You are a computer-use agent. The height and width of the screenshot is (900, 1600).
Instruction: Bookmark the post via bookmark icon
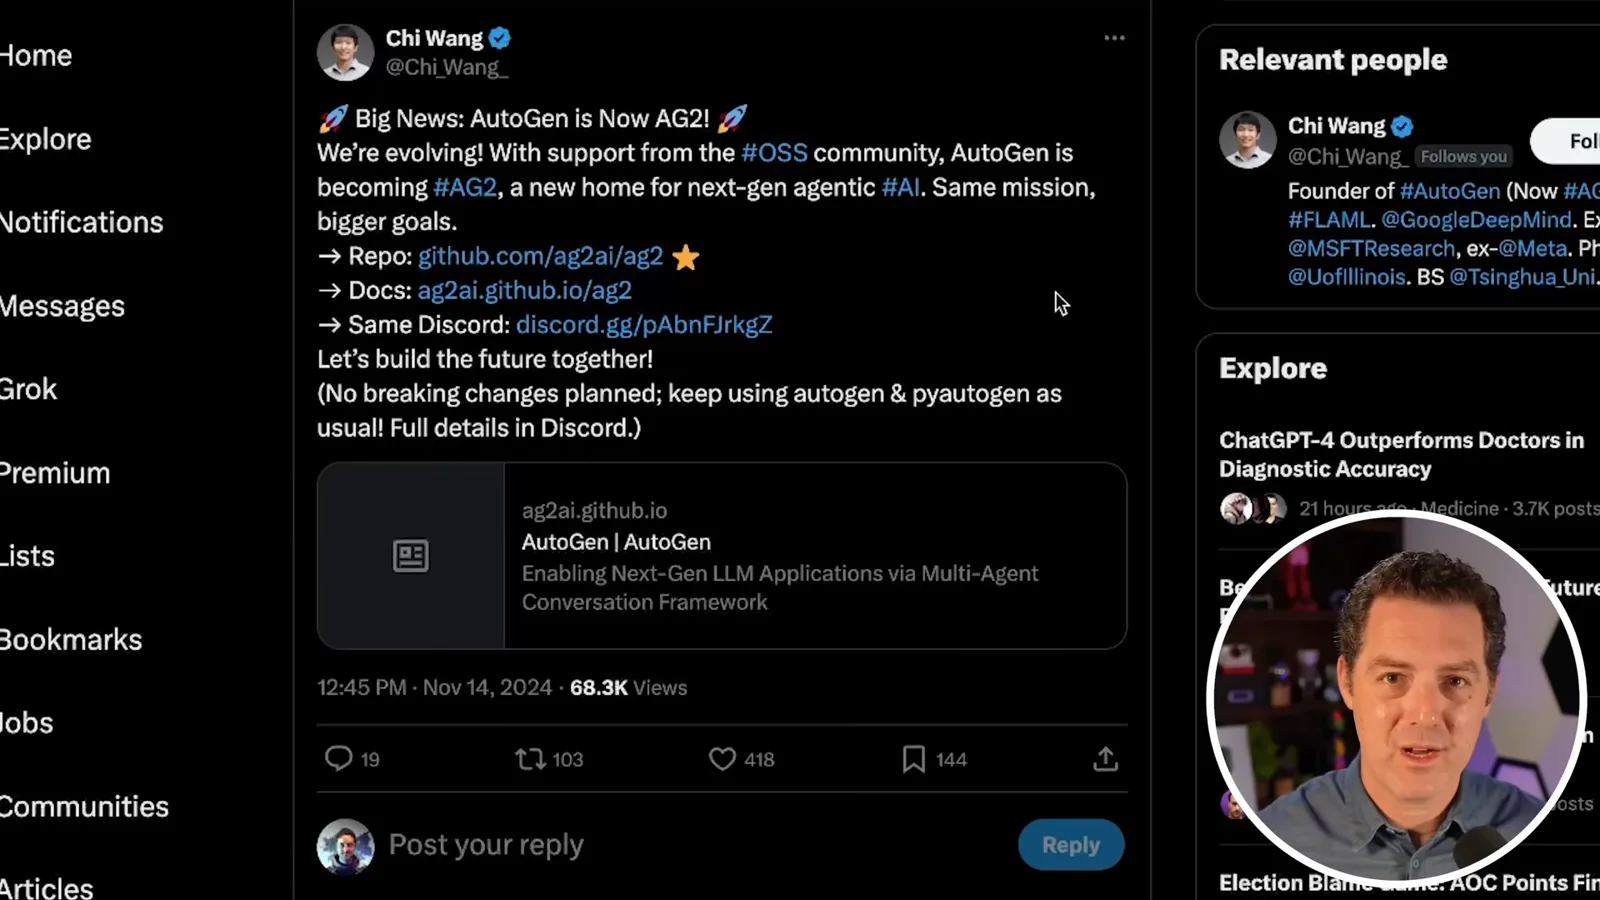click(913, 759)
